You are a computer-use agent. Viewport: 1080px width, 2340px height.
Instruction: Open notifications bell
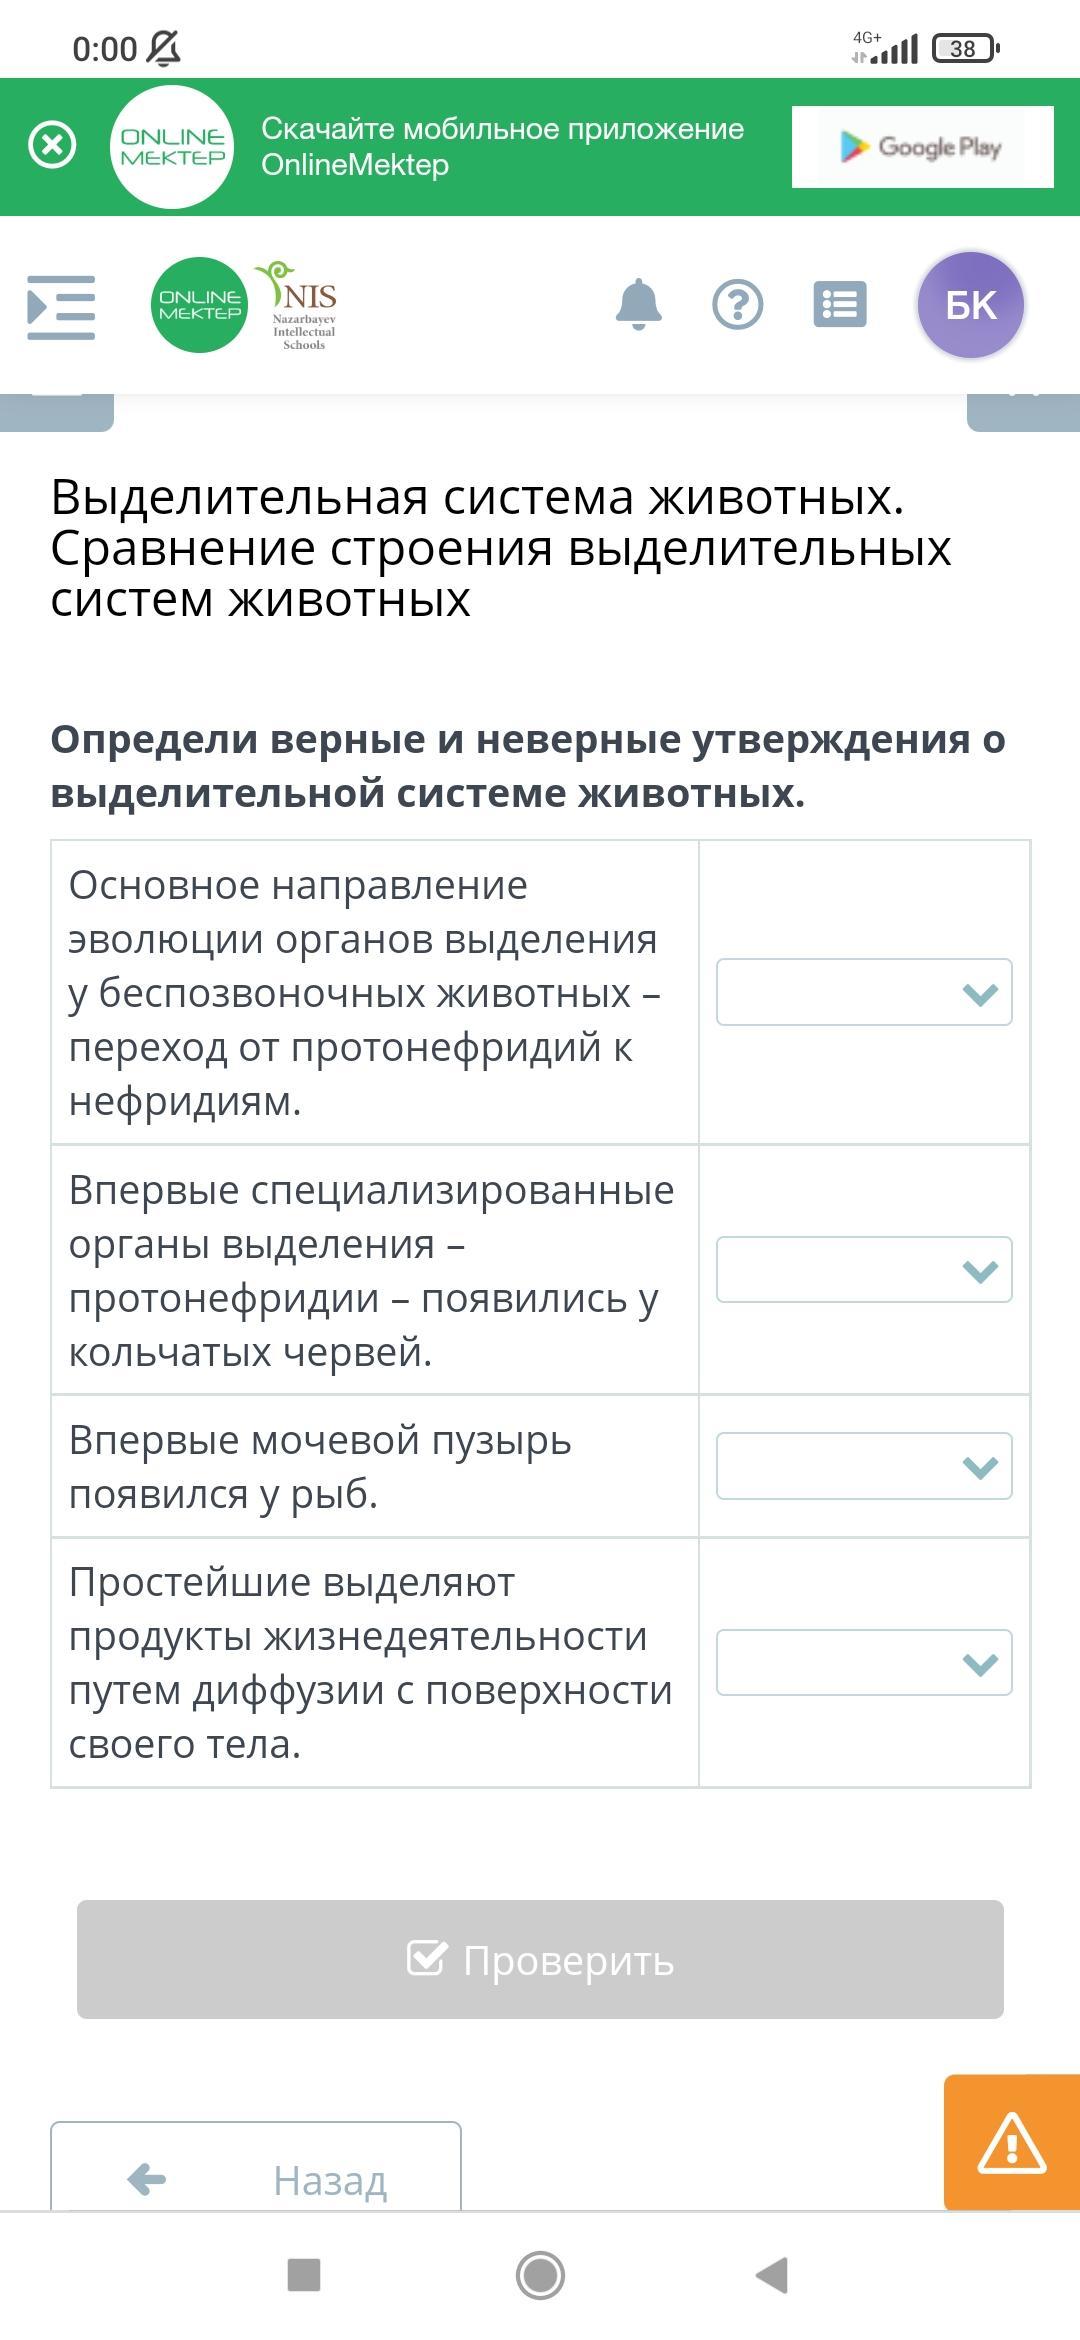(638, 305)
